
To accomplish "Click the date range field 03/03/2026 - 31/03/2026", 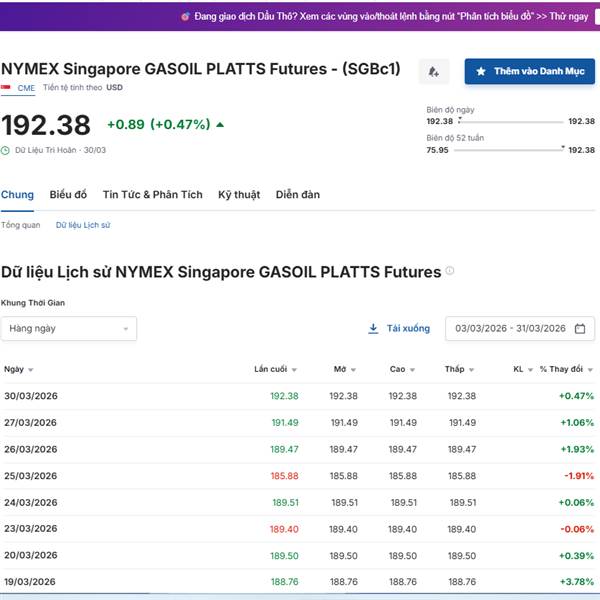I will pos(510,329).
